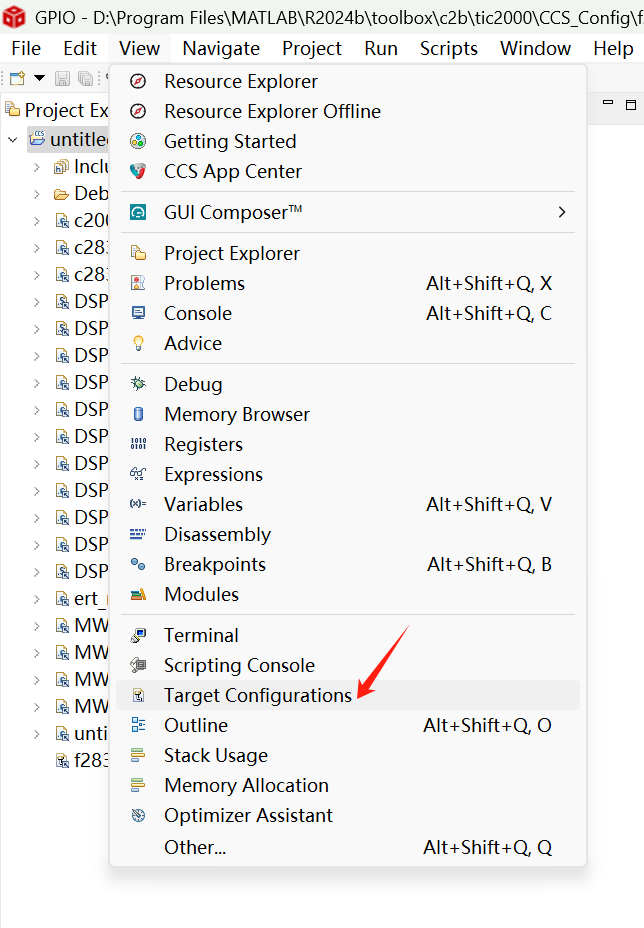Click the Debug bug icon
Image resolution: width=644 pixels, height=928 pixels.
(x=138, y=384)
